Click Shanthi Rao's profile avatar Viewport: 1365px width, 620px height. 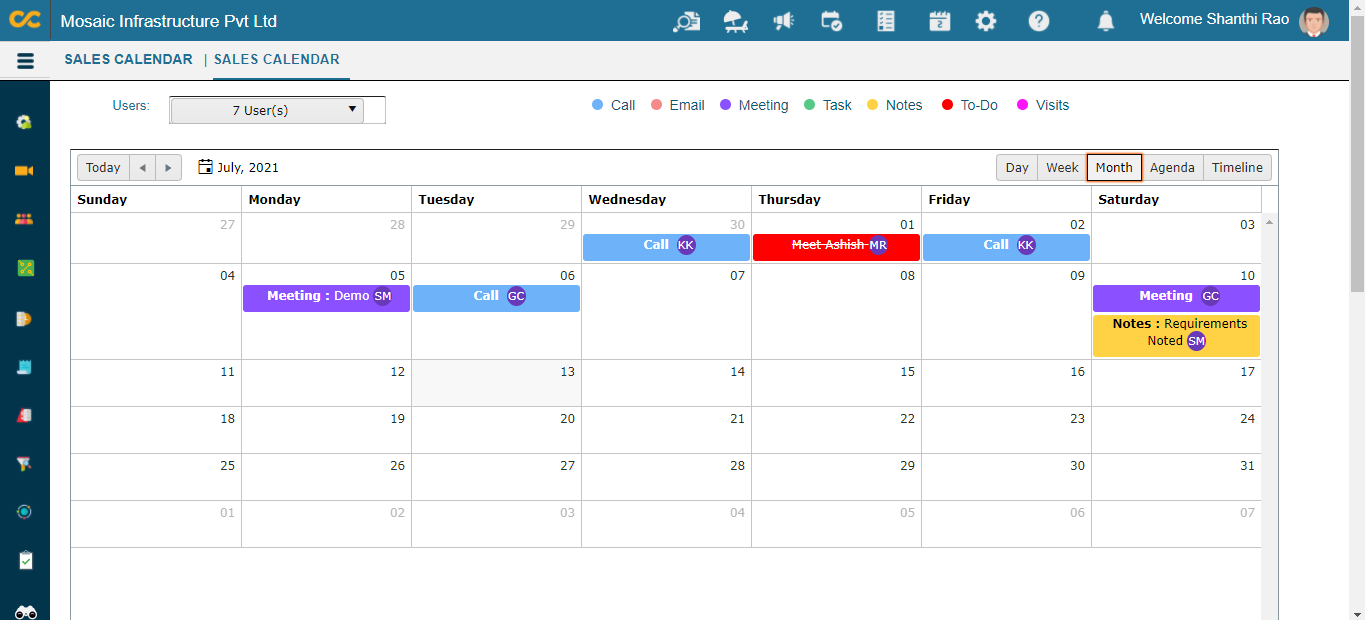click(x=1314, y=21)
